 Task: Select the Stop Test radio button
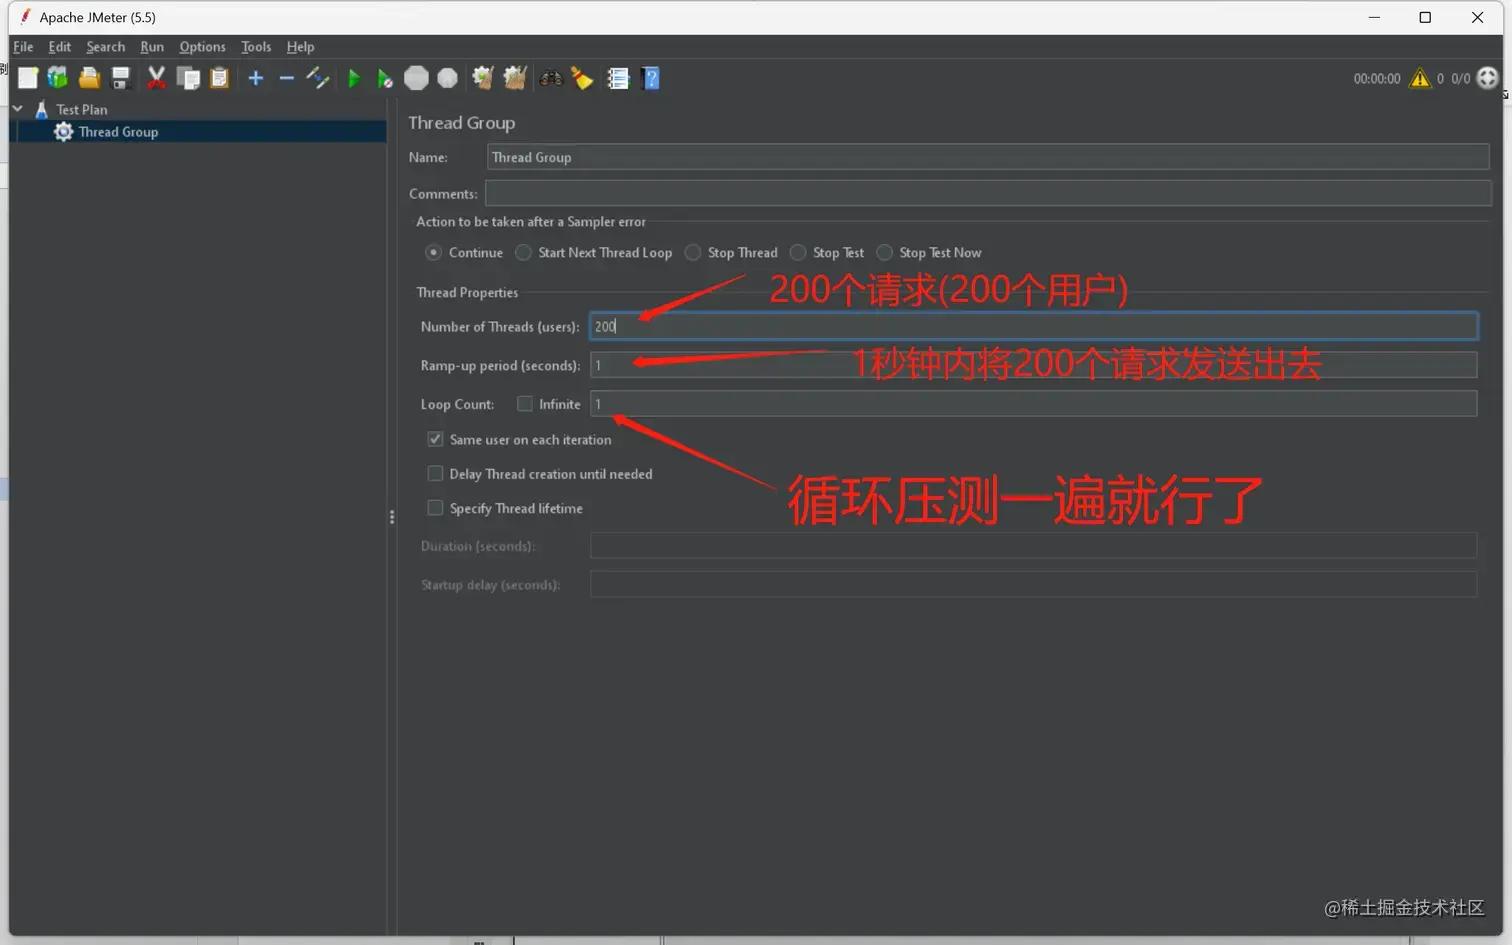(798, 252)
